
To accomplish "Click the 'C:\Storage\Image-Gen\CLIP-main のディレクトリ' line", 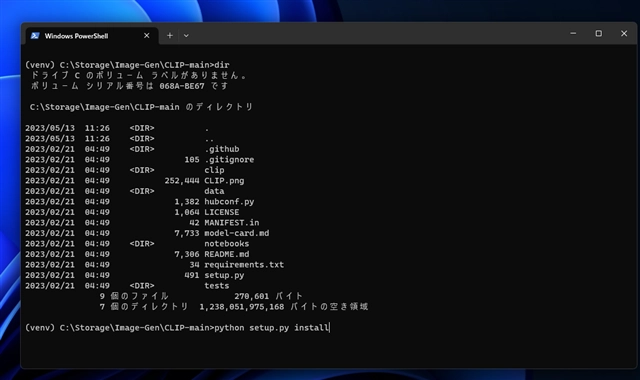I will coord(141,107).
